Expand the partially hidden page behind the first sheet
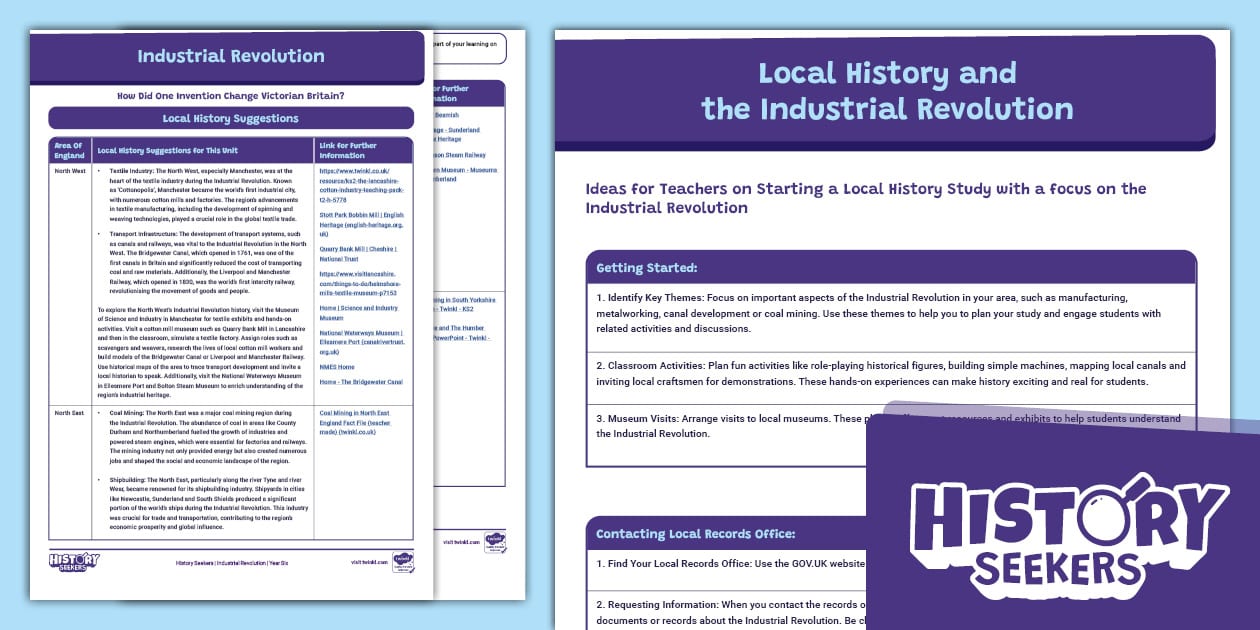This screenshot has width=1260, height=630. click(x=470, y=300)
